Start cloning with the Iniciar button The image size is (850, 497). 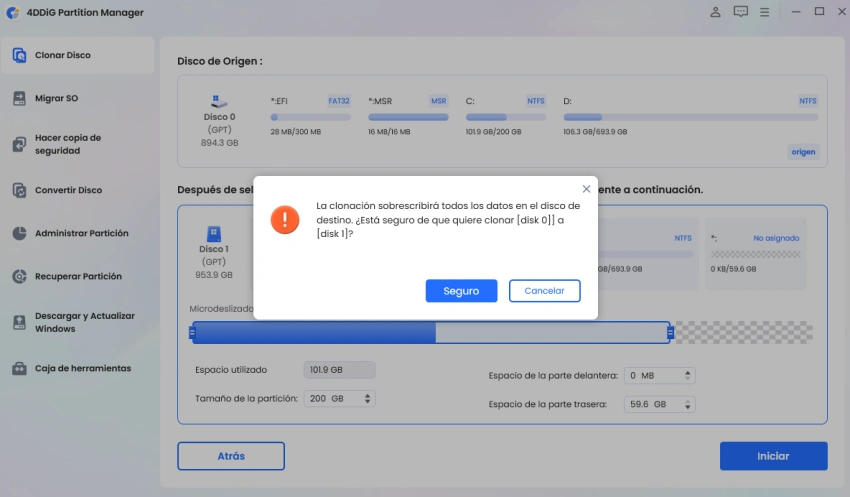tap(774, 456)
